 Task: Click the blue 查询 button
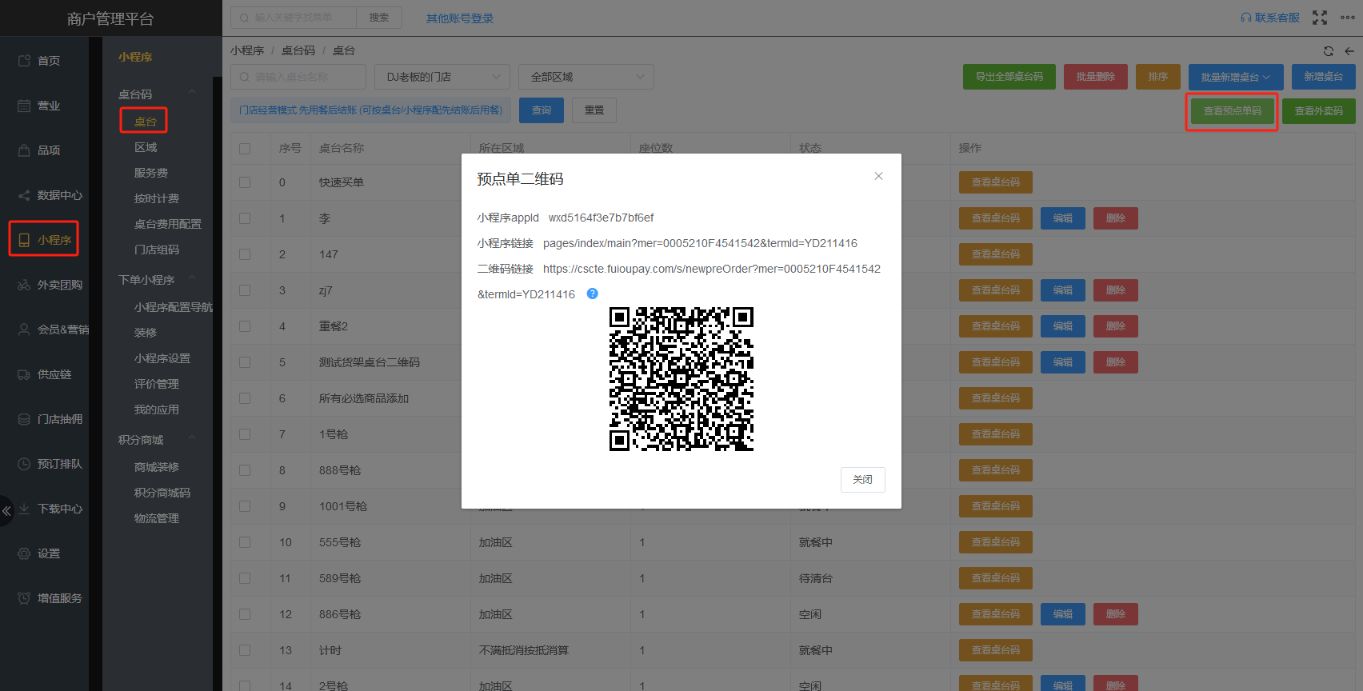point(541,111)
